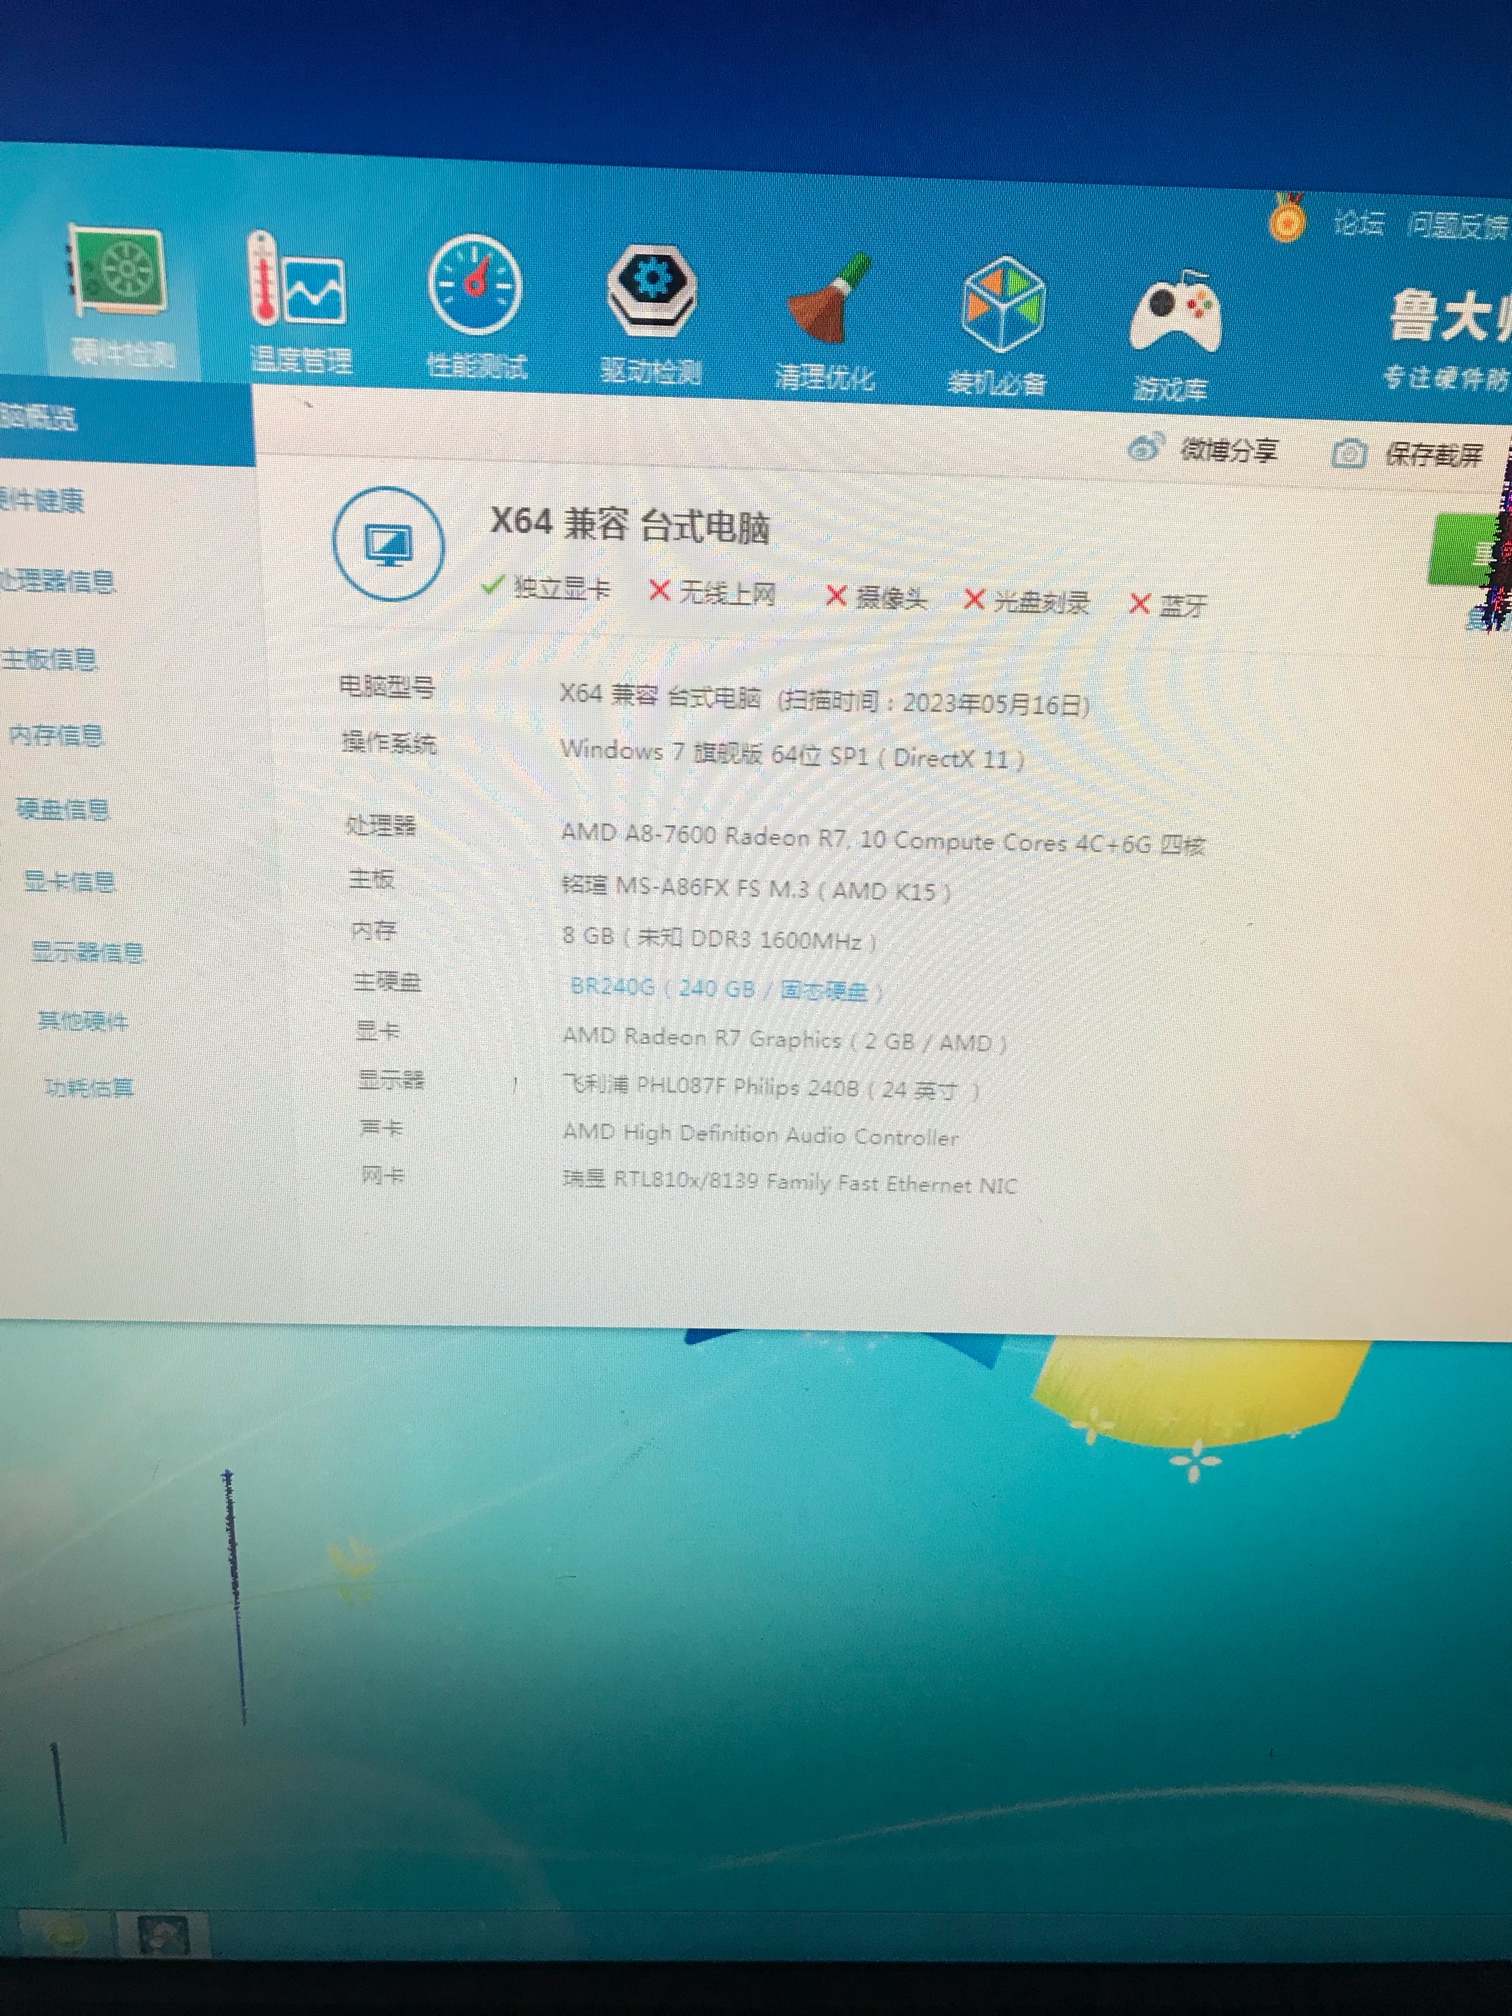Click the gold medal icon
The height and width of the screenshot is (2016, 1512).
(x=1287, y=217)
